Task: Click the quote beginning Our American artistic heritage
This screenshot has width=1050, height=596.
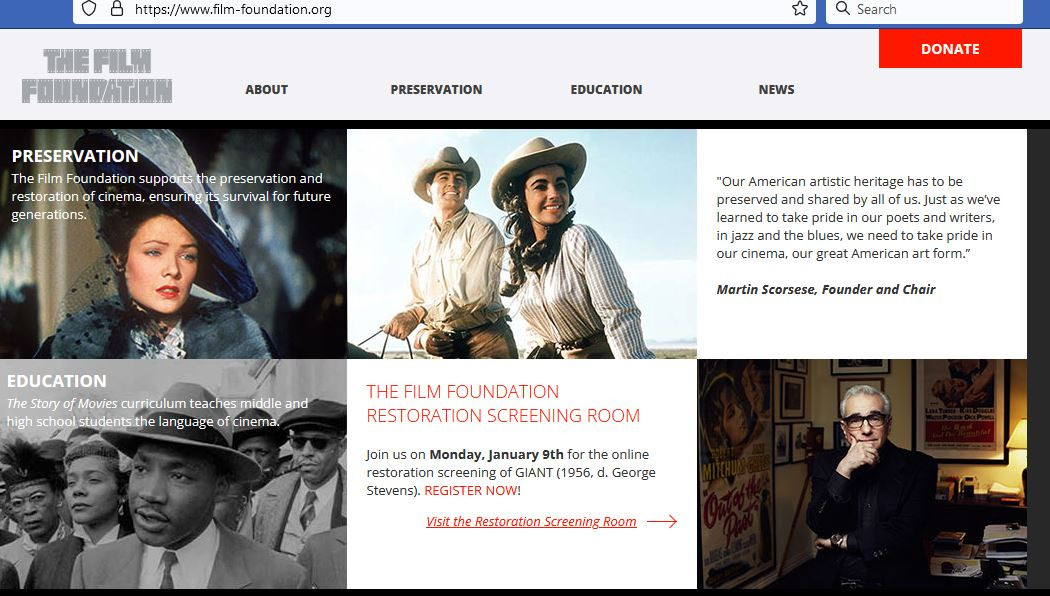Action: click(x=858, y=218)
